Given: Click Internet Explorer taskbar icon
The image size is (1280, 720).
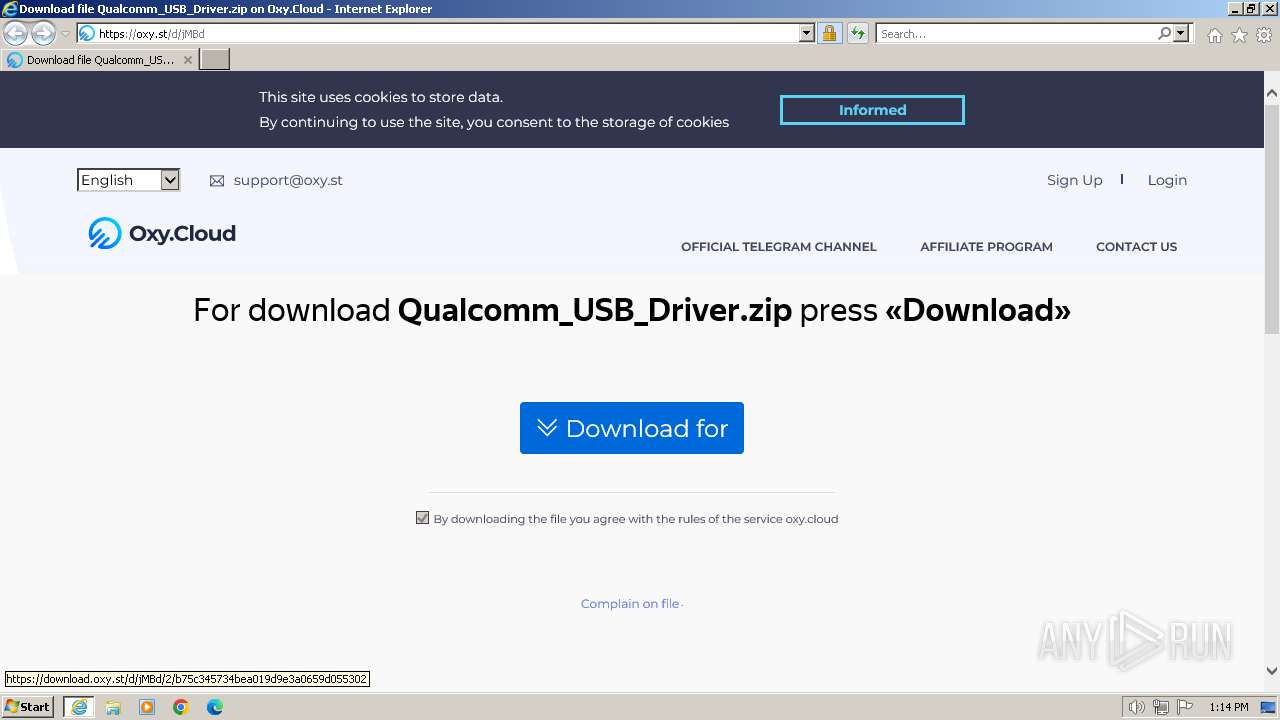Looking at the screenshot, I should [79, 707].
